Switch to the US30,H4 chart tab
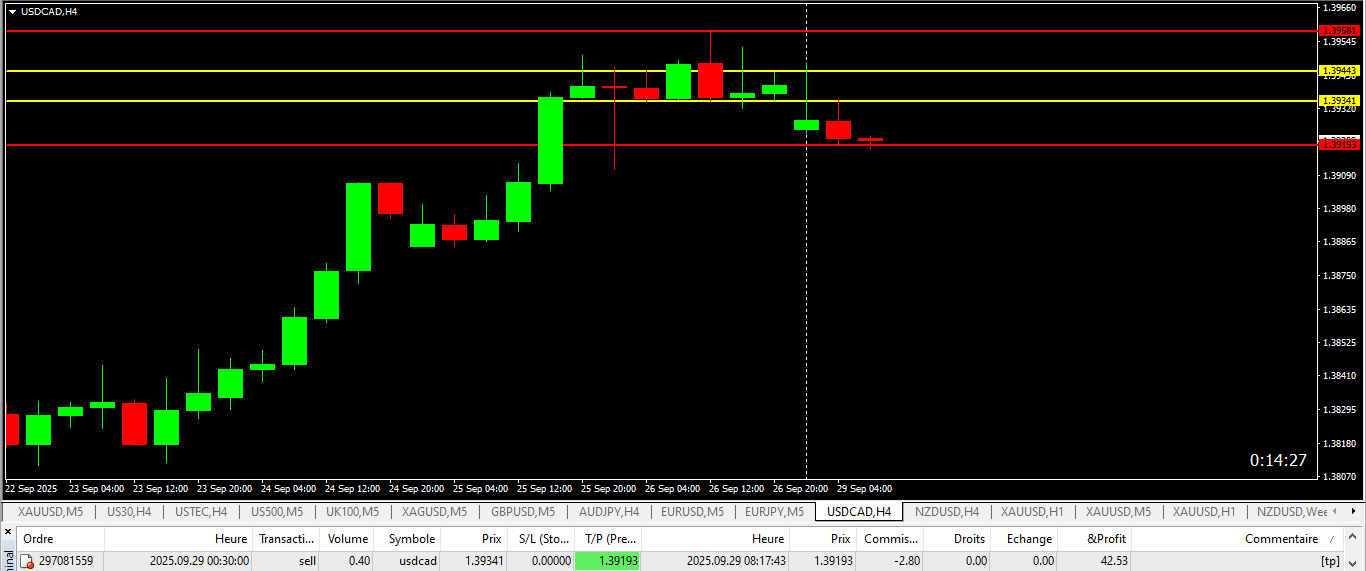This screenshot has height=571, width=1366. (x=128, y=512)
